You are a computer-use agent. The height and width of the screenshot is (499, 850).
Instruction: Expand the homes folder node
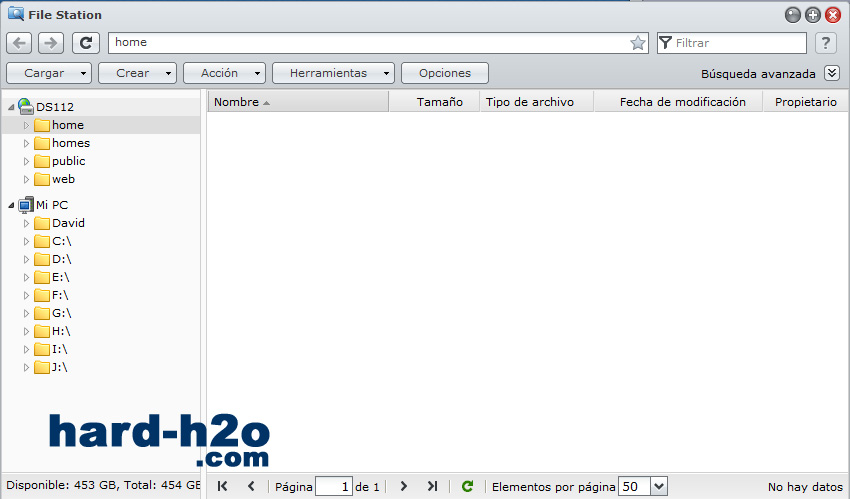coord(27,143)
